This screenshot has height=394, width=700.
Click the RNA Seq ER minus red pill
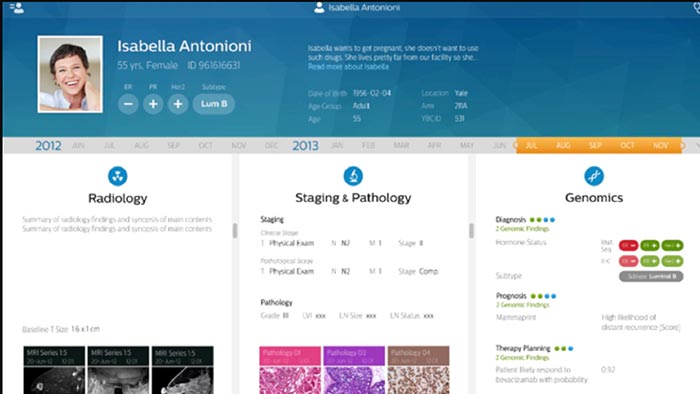(628, 245)
